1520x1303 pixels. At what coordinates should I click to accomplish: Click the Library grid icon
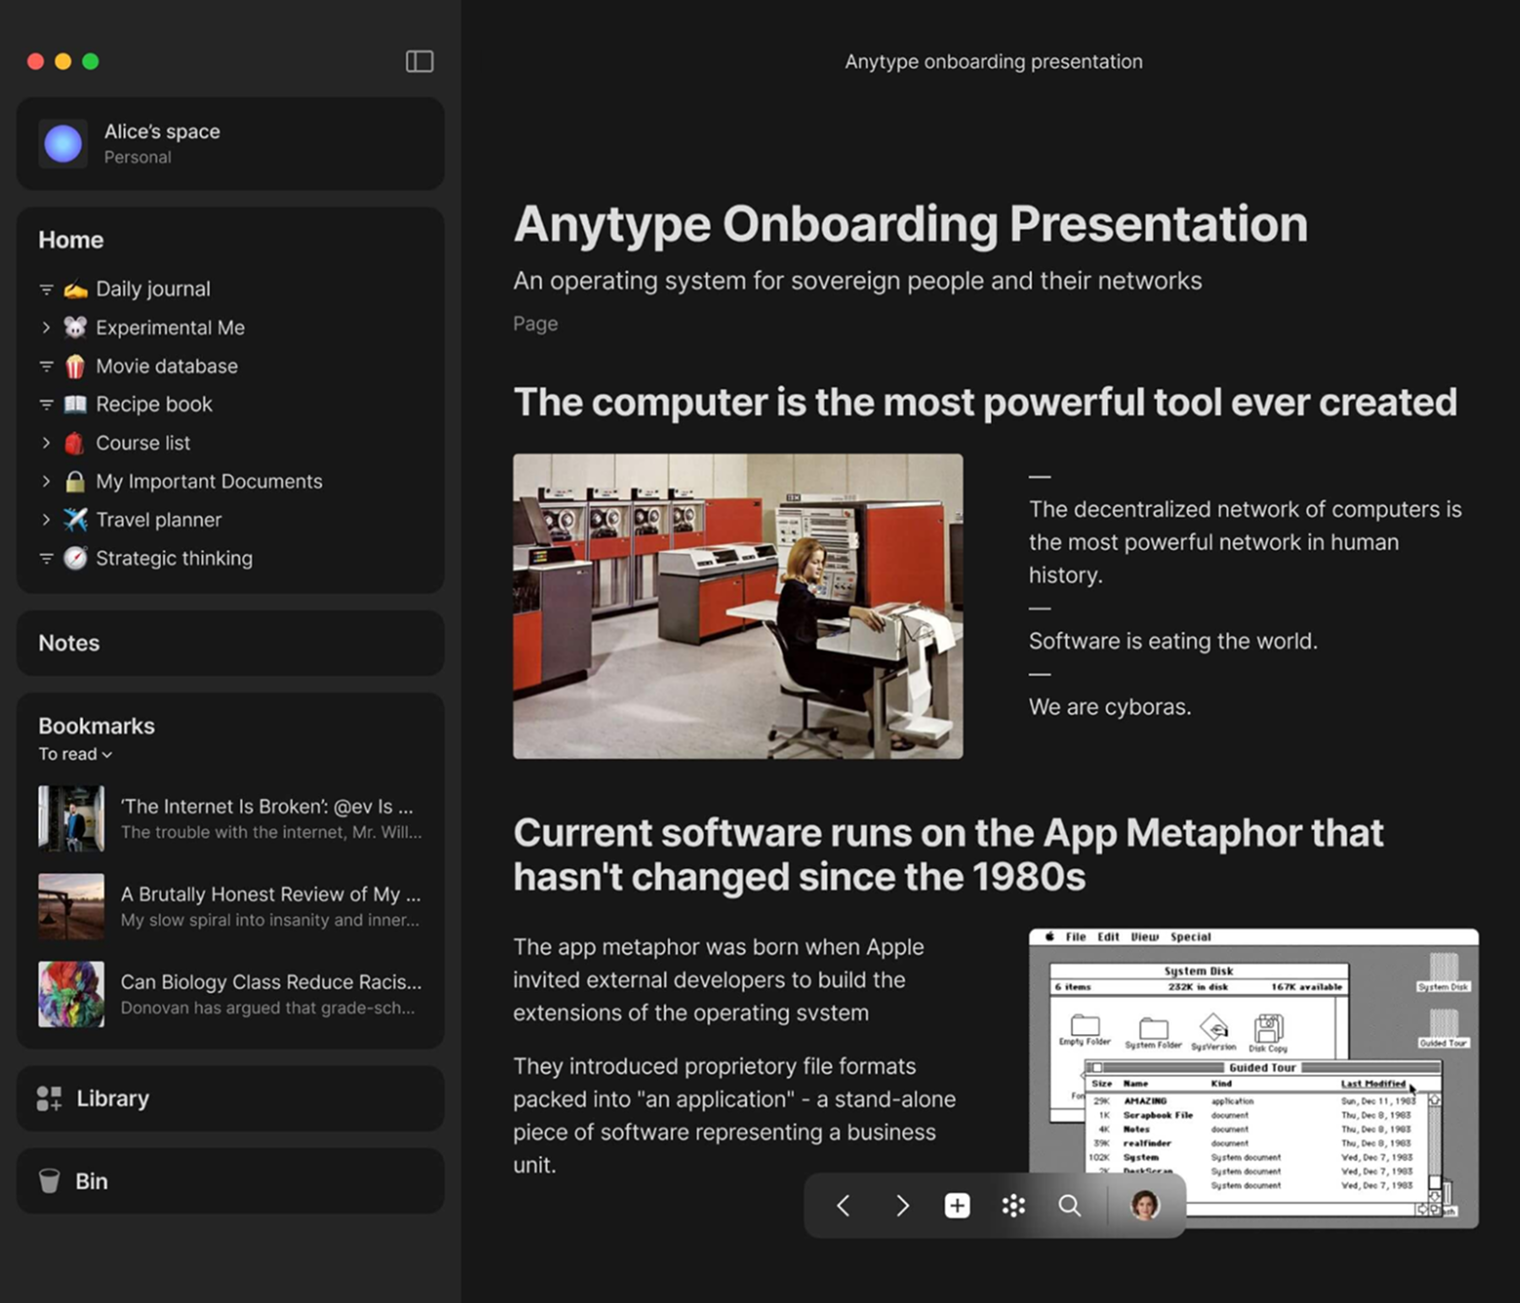pyautogui.click(x=49, y=1098)
